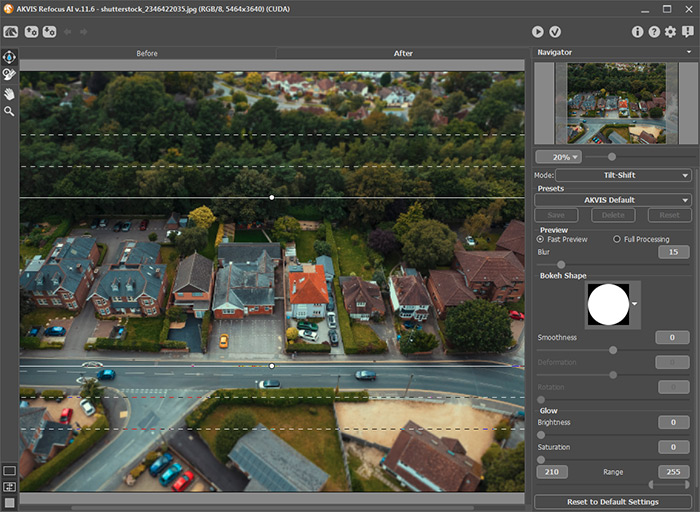Open program info icon
700x512 pixels.
(637, 32)
